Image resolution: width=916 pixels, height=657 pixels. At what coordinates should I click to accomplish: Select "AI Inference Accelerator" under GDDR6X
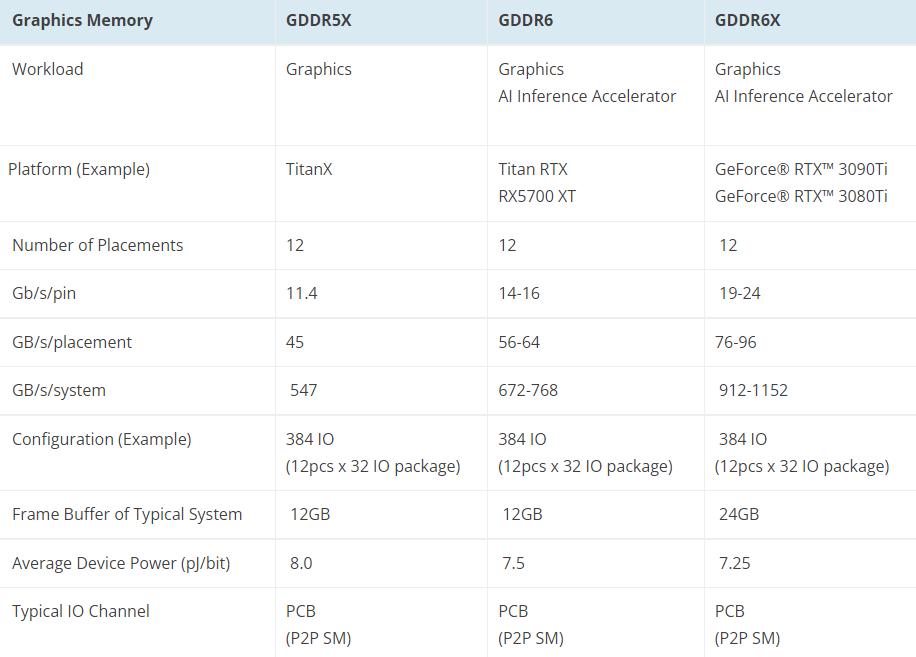[x=804, y=96]
